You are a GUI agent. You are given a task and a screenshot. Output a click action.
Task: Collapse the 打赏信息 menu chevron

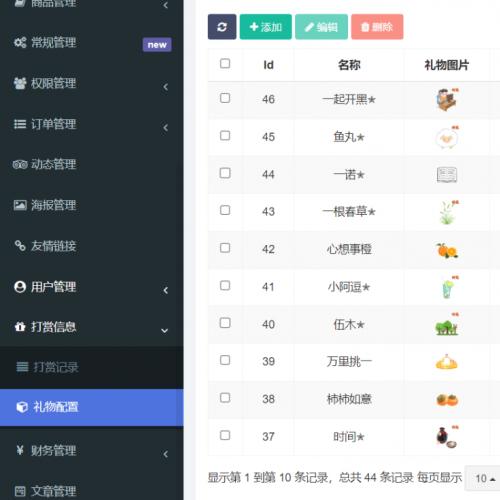pos(164,331)
